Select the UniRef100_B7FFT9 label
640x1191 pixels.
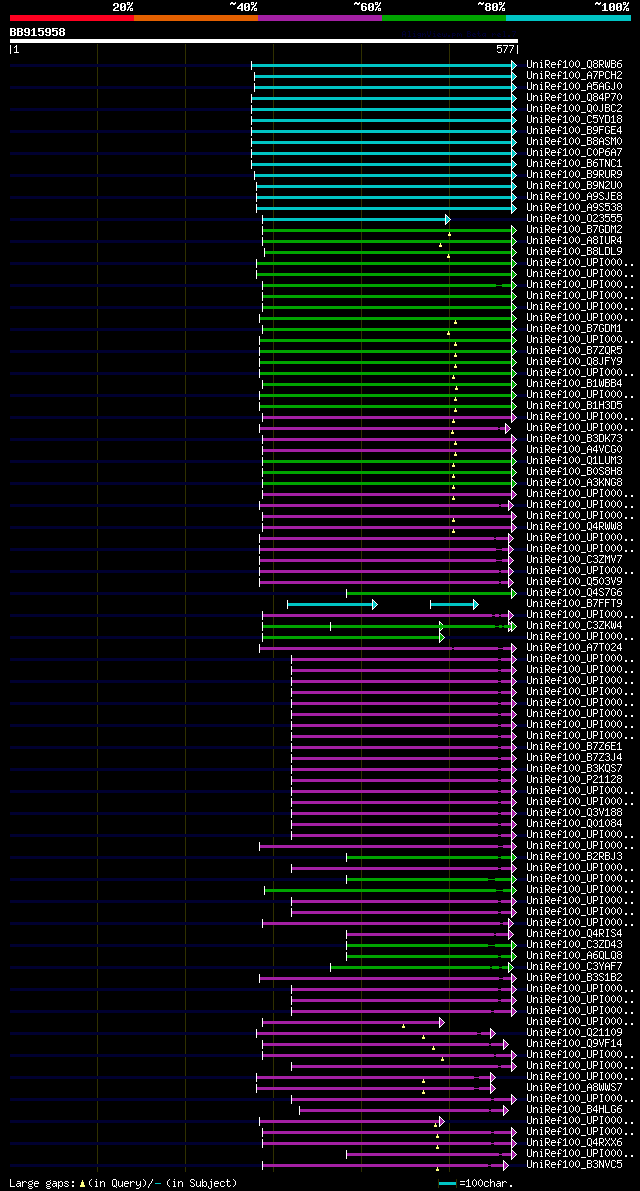click(574, 605)
